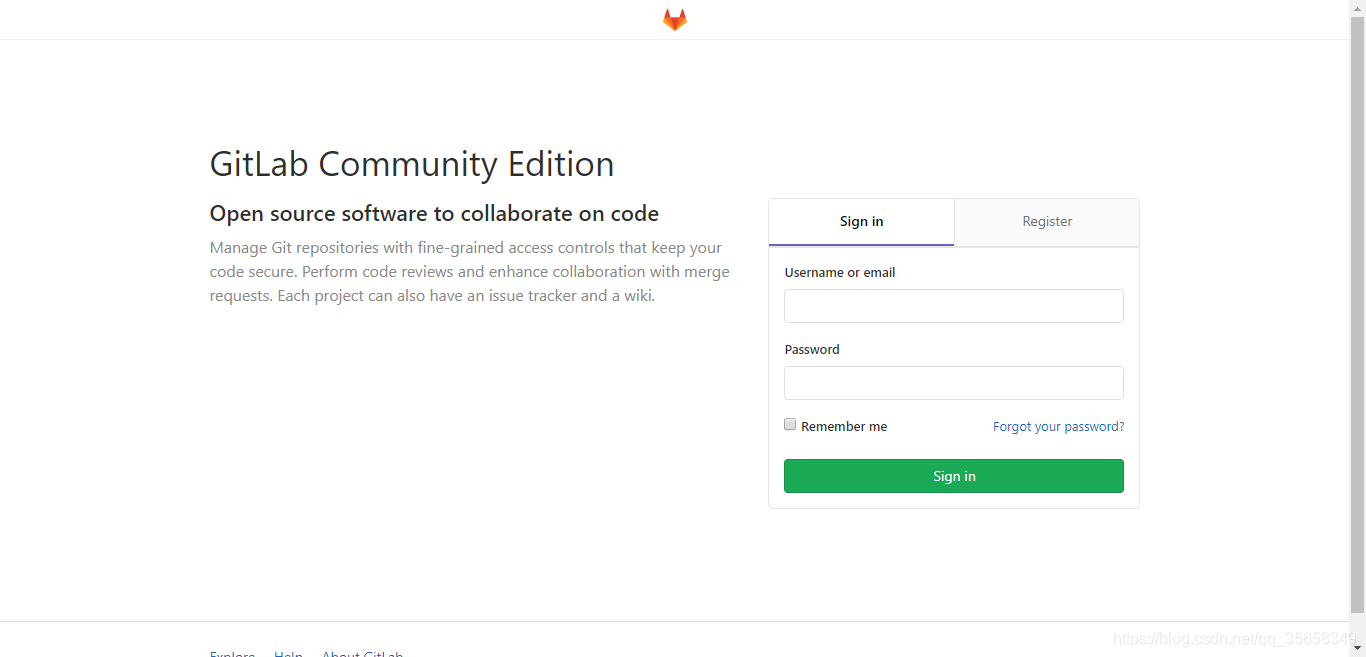1366x657 pixels.
Task: Enable the Remember me checkbox
Action: tap(790, 424)
